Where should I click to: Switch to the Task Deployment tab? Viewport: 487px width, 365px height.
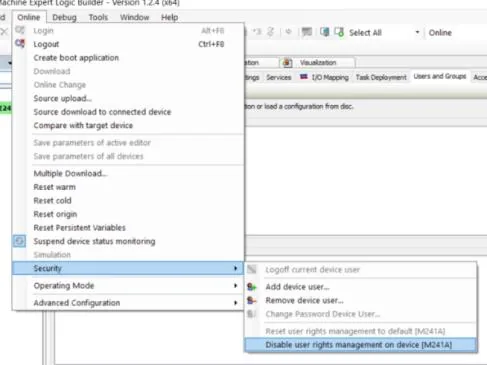pos(381,77)
